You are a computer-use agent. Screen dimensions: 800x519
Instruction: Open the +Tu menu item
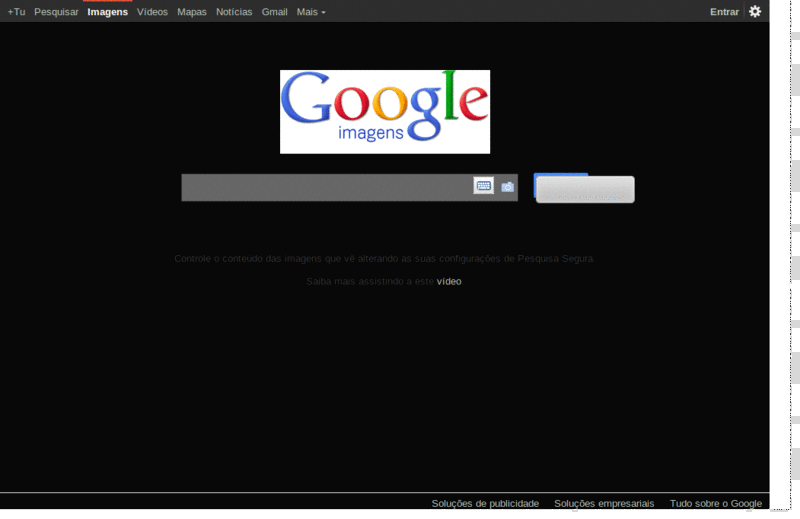[16, 12]
